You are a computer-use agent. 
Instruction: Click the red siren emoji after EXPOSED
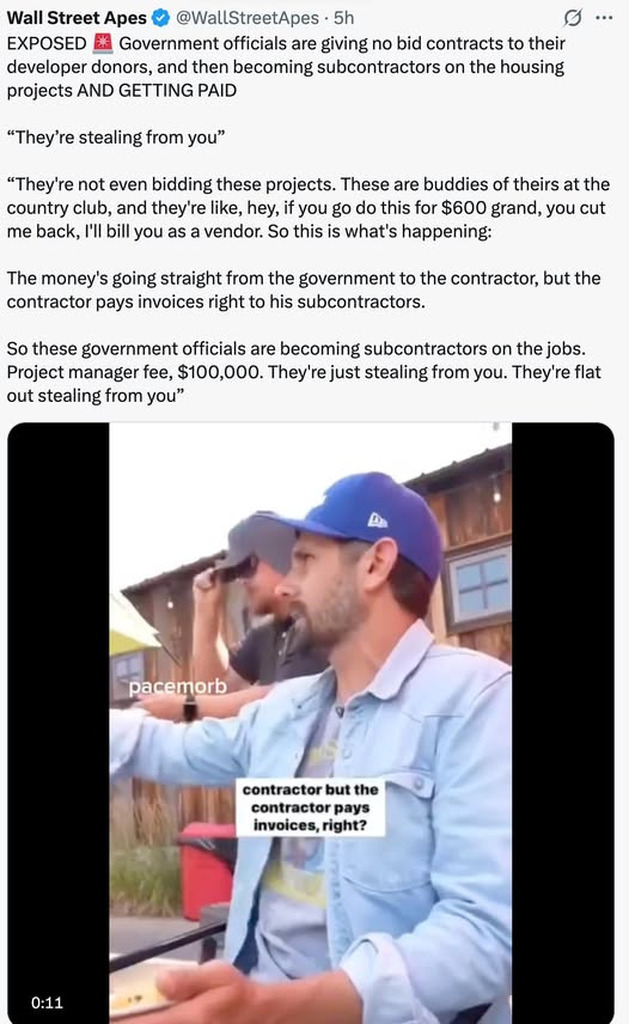click(x=103, y=43)
